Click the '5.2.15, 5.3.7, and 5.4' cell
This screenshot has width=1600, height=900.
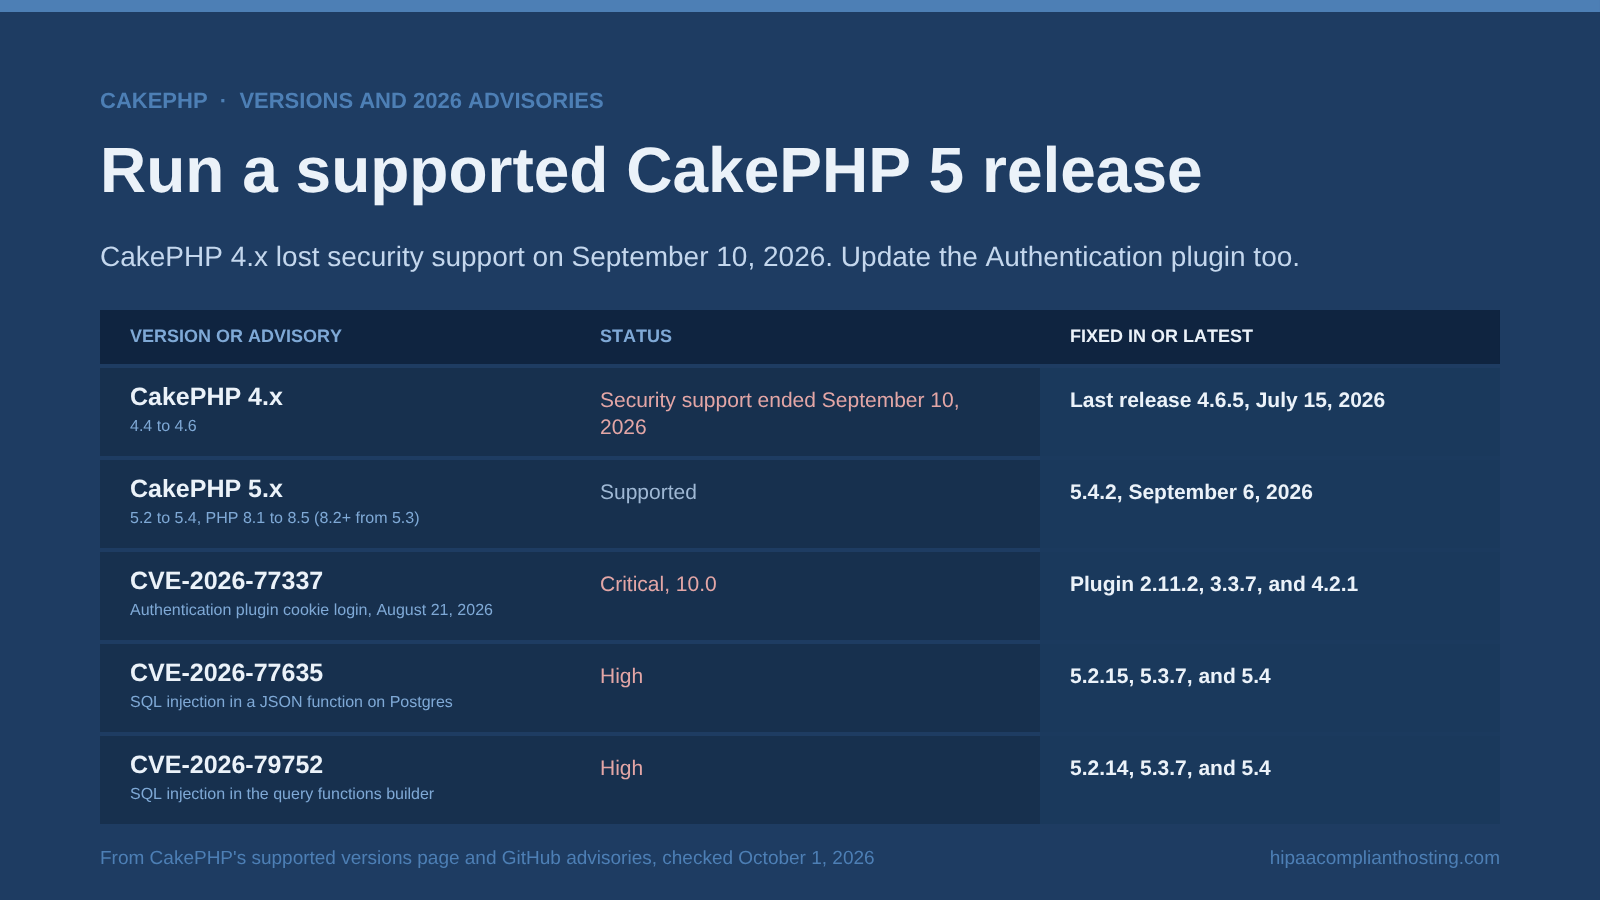[1170, 676]
